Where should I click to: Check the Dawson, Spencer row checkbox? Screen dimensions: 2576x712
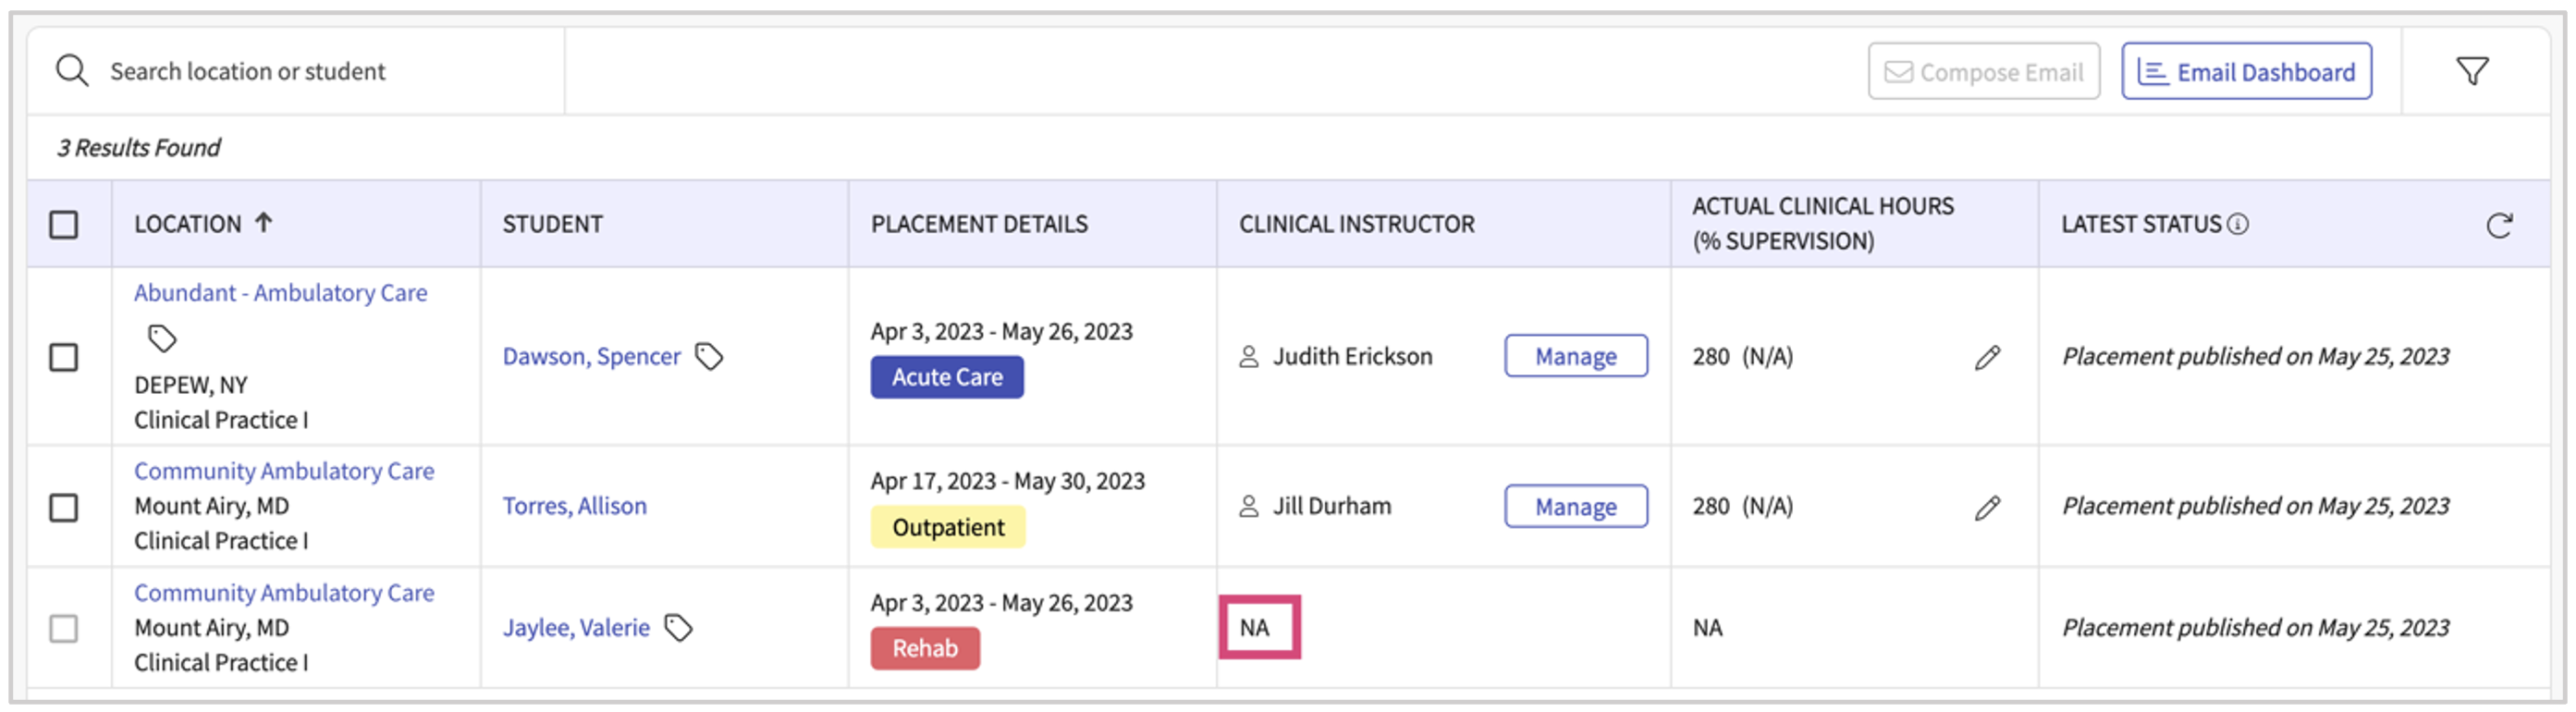[64, 357]
